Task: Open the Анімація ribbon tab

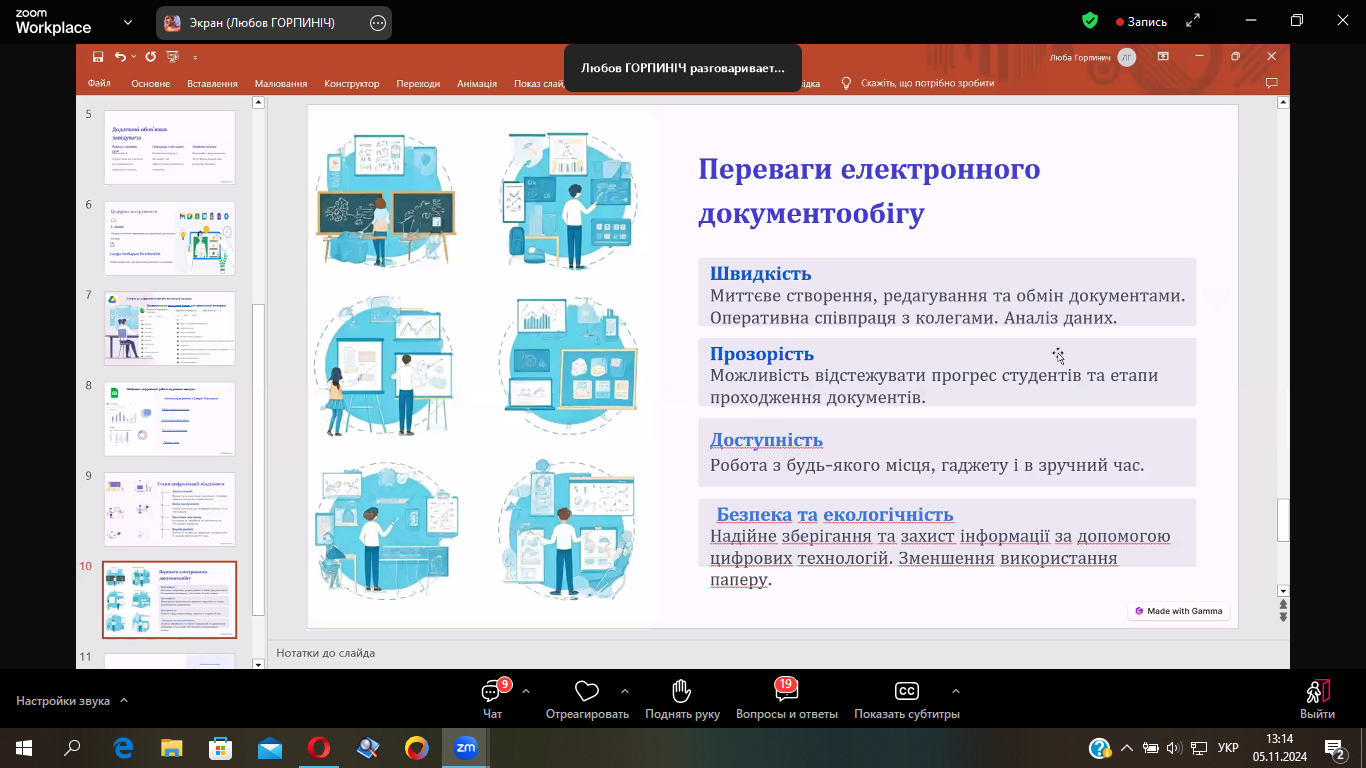Action: pos(477,84)
